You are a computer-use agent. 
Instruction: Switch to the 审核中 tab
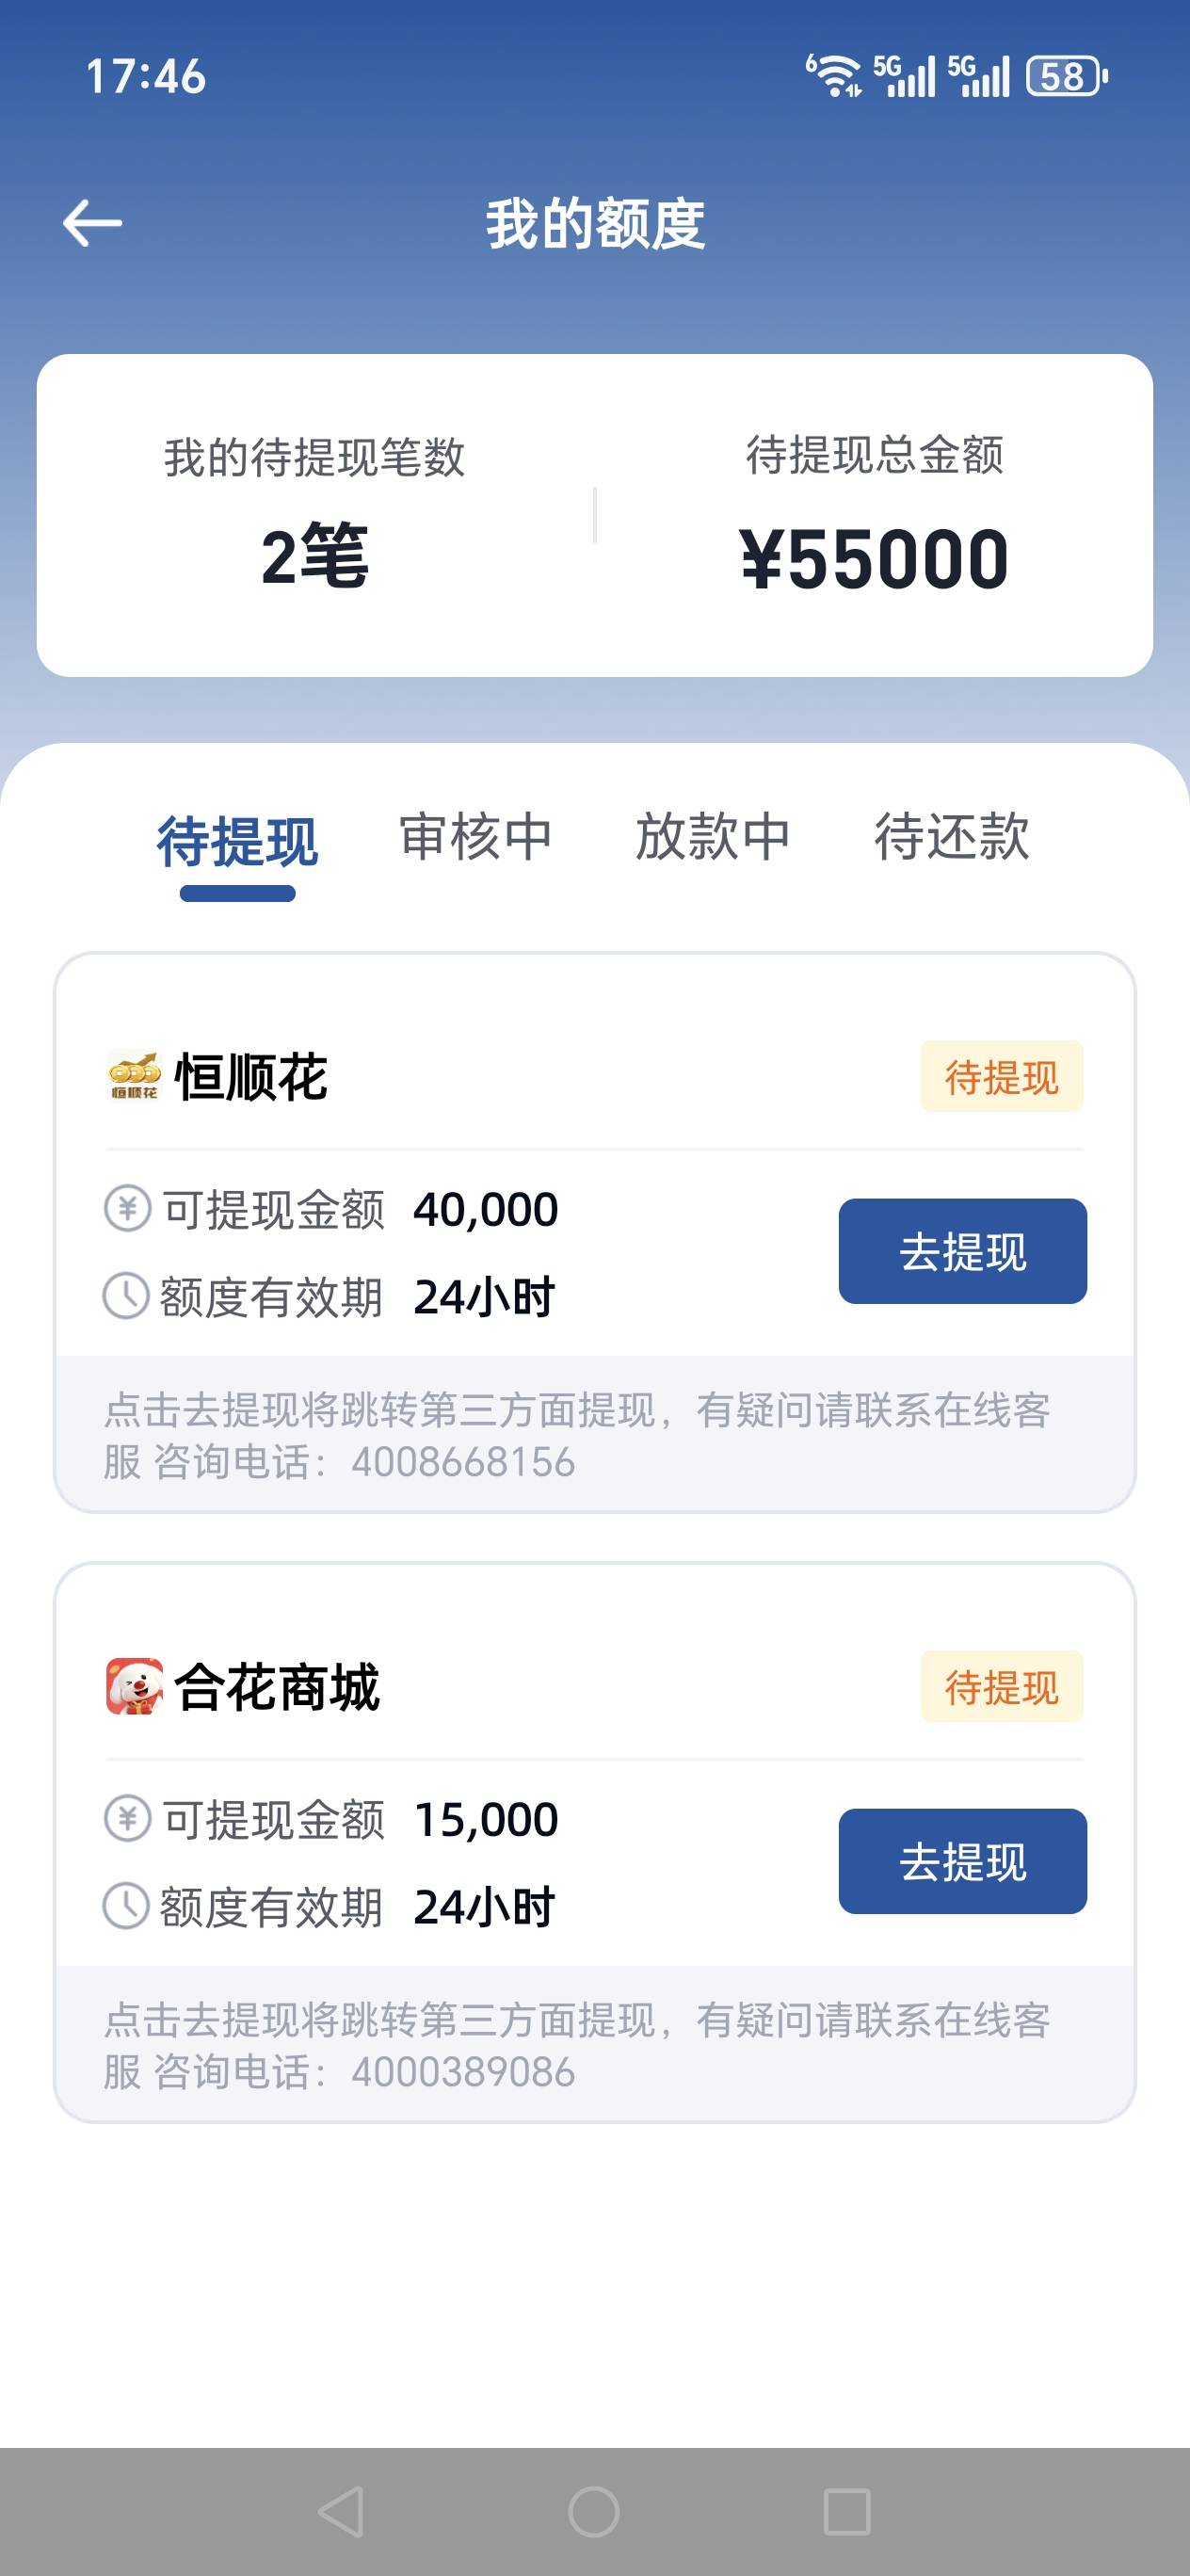[x=475, y=836]
